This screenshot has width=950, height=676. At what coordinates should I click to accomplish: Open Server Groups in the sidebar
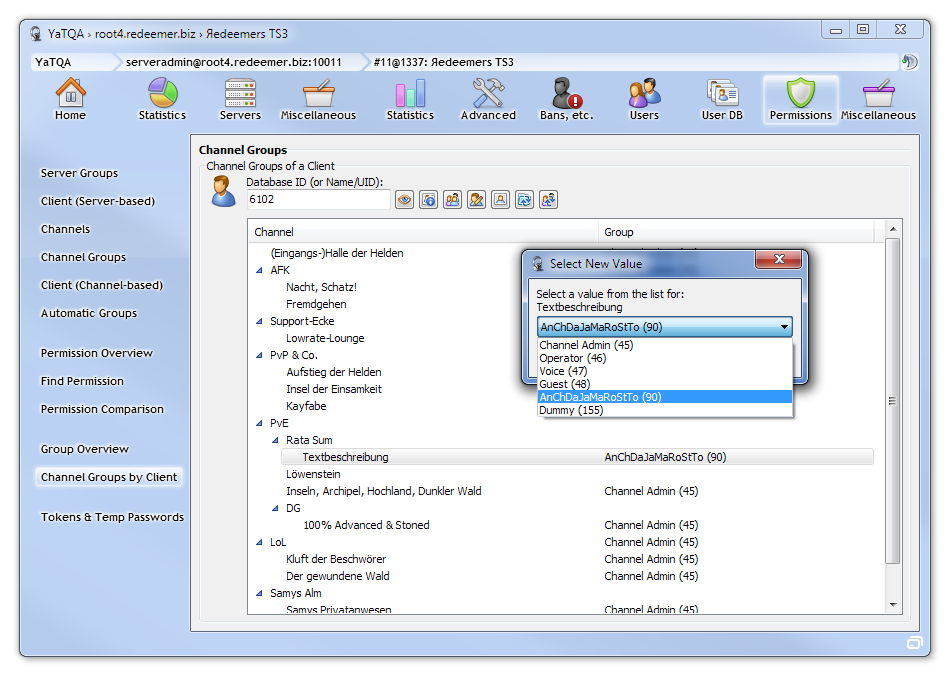click(79, 173)
